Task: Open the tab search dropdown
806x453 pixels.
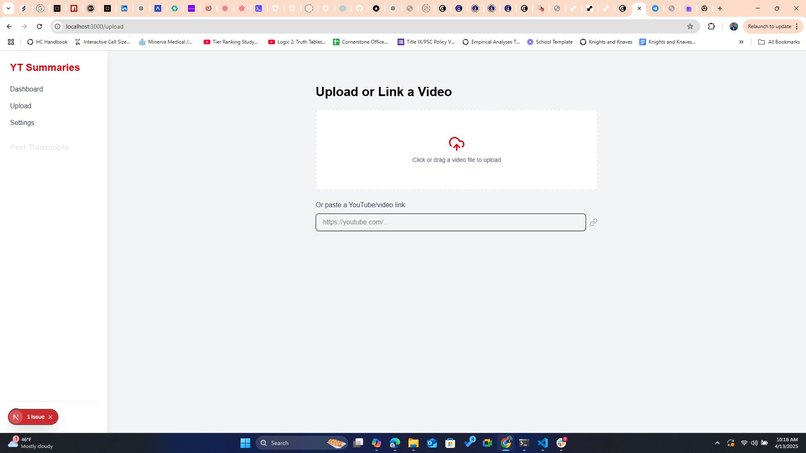Action: coord(8,8)
